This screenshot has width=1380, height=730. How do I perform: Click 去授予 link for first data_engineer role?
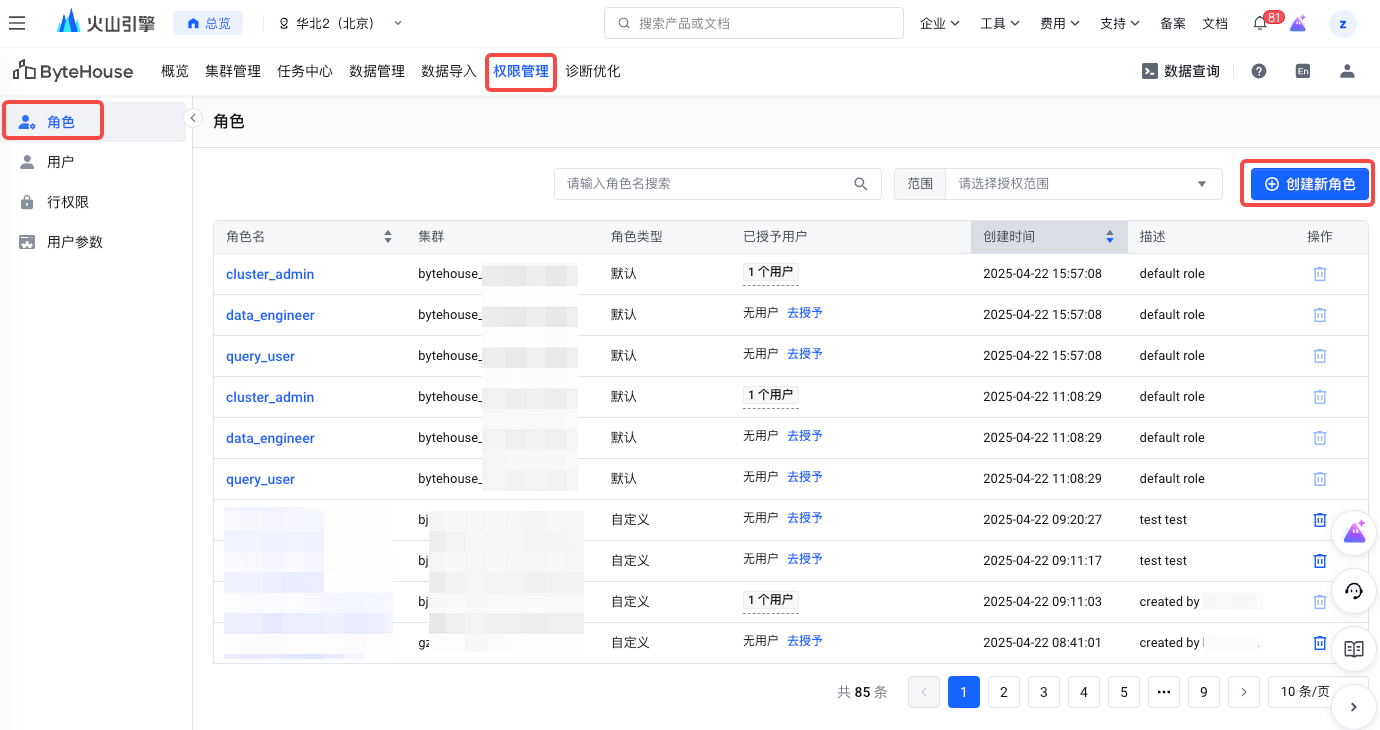point(804,313)
